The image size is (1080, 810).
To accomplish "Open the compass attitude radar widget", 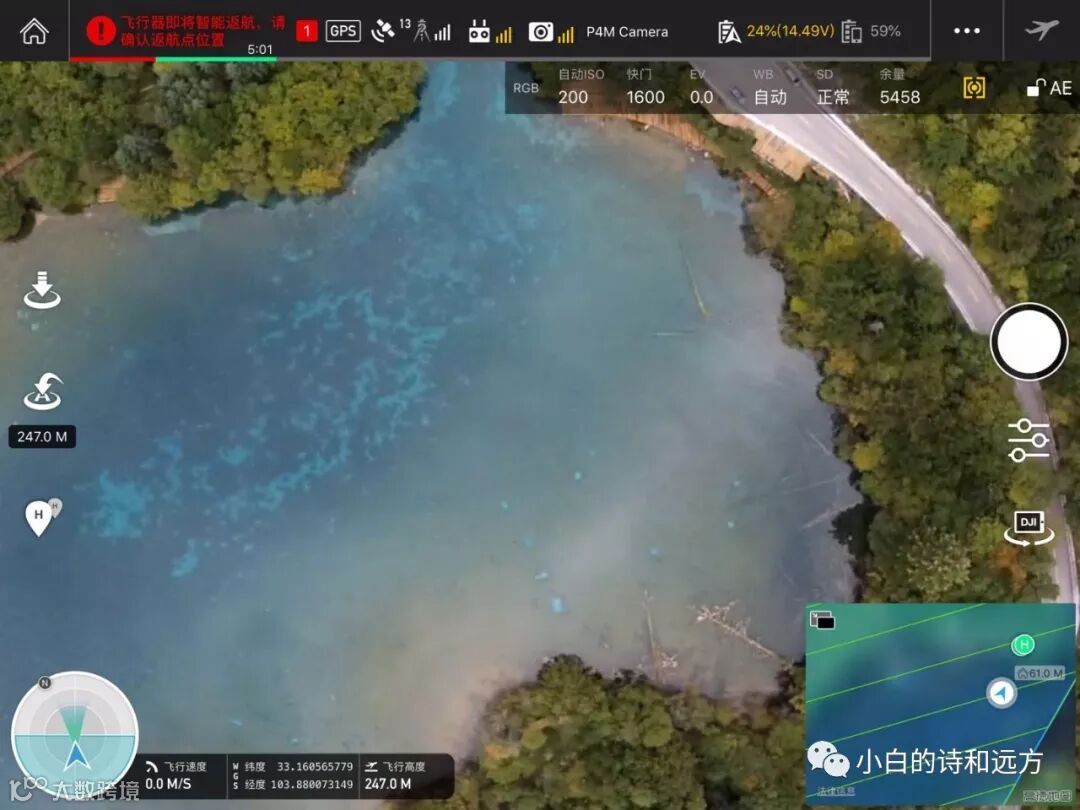I will [x=74, y=736].
